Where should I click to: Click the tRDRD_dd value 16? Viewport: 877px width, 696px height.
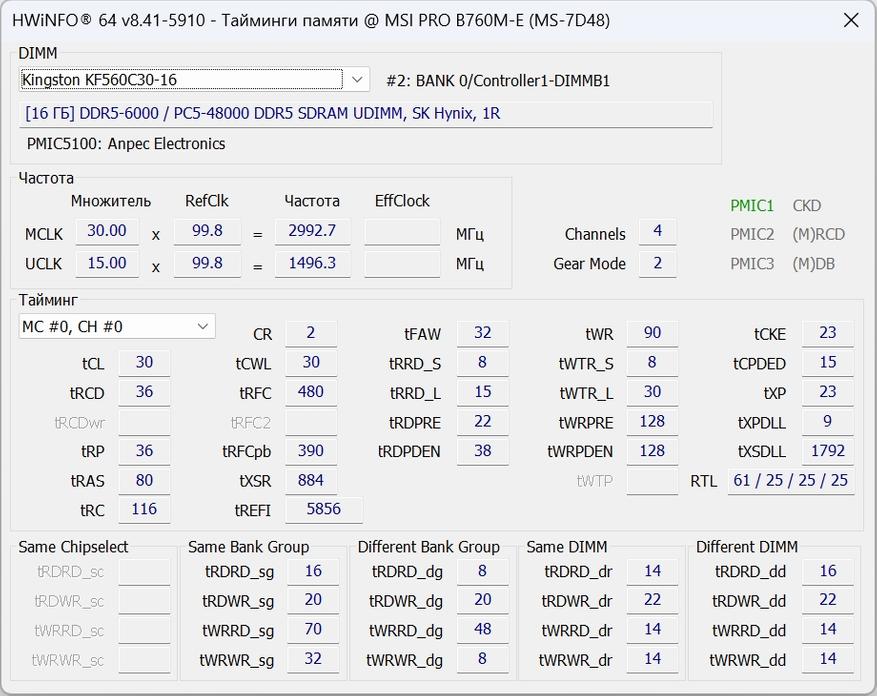[828, 571]
